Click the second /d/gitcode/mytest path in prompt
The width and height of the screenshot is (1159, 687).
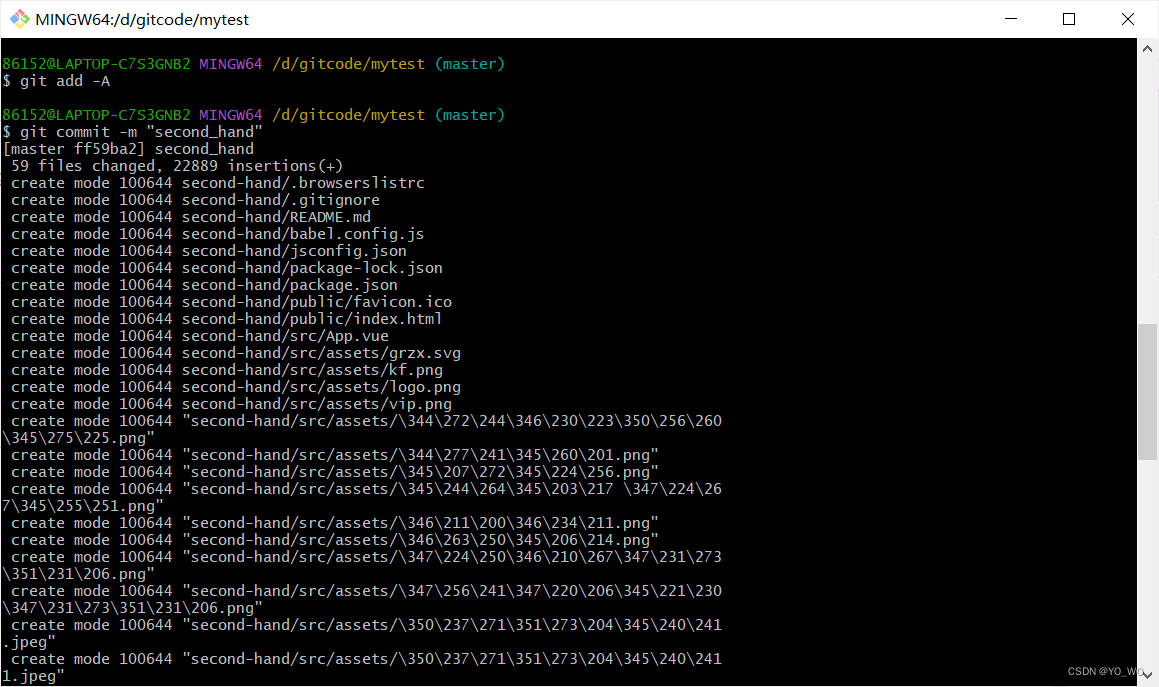[x=349, y=115]
